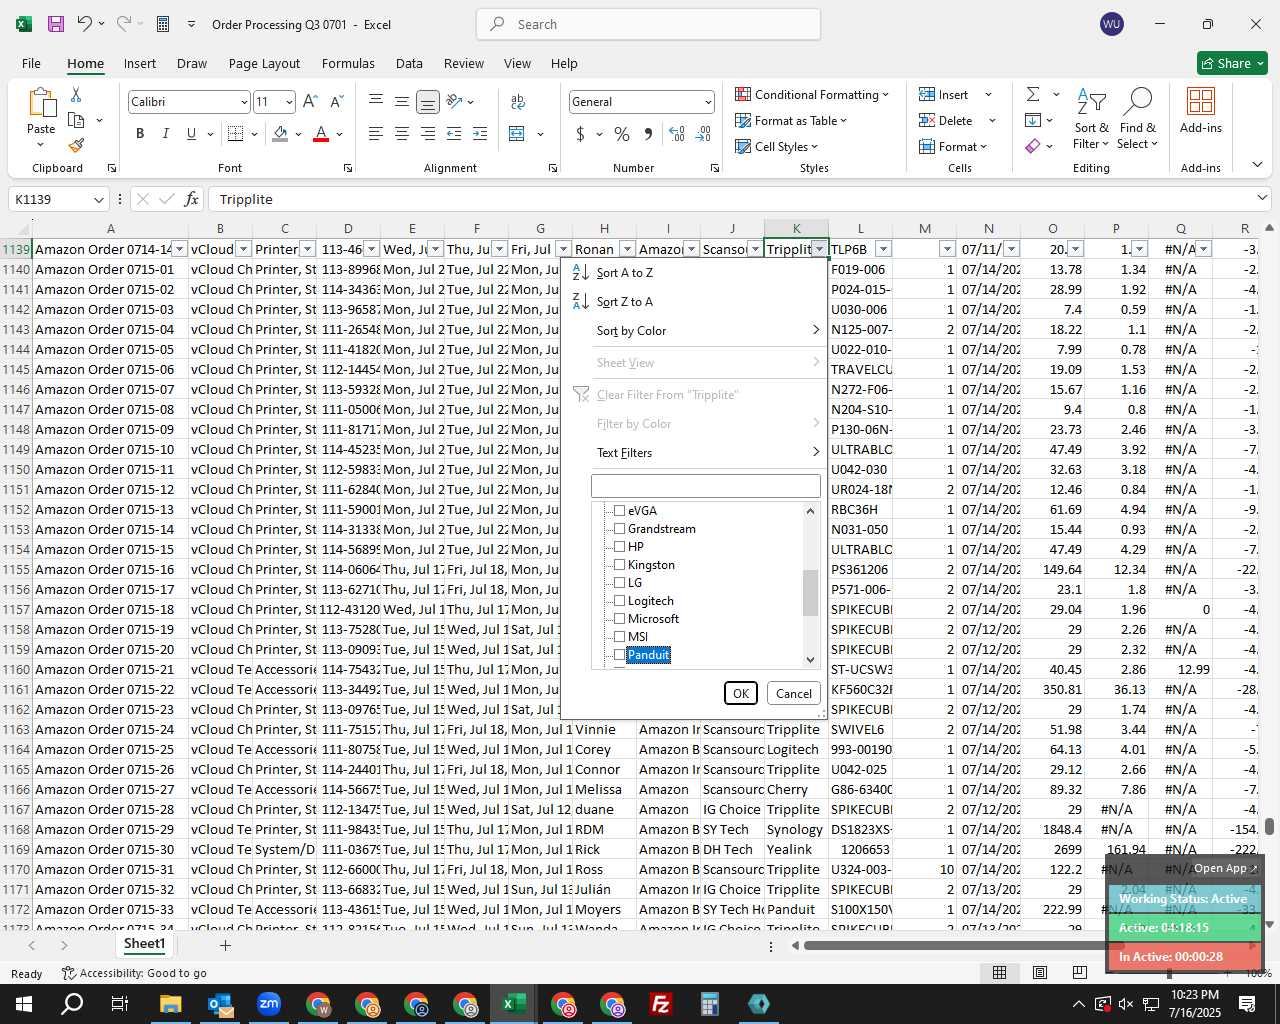The height and width of the screenshot is (1024, 1280).
Task: Expand the Text Filters submenu
Action: [706, 453]
